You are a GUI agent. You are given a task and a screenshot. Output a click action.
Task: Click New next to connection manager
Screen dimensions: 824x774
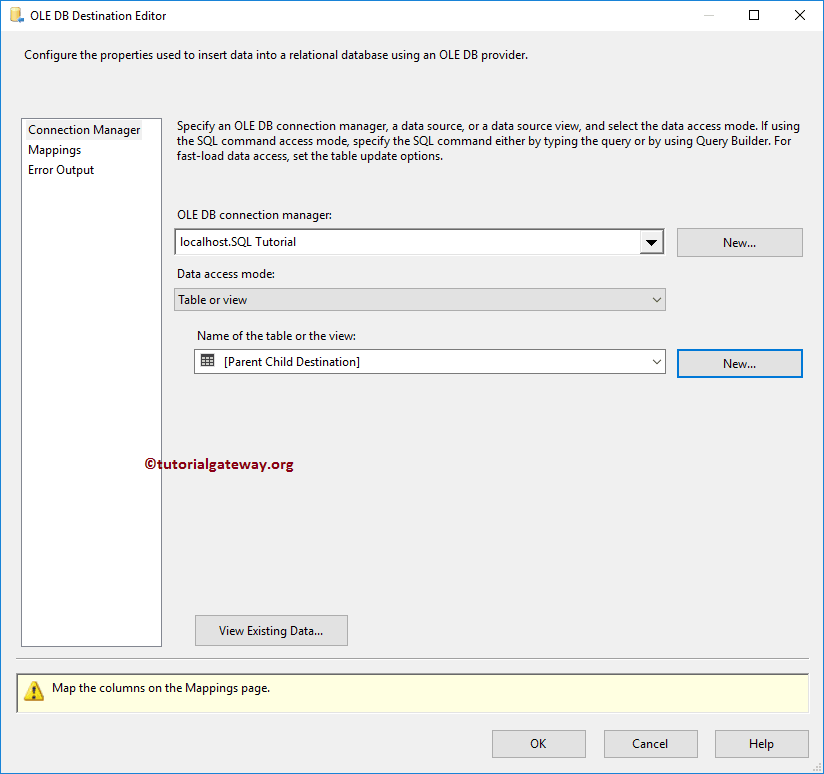(739, 242)
